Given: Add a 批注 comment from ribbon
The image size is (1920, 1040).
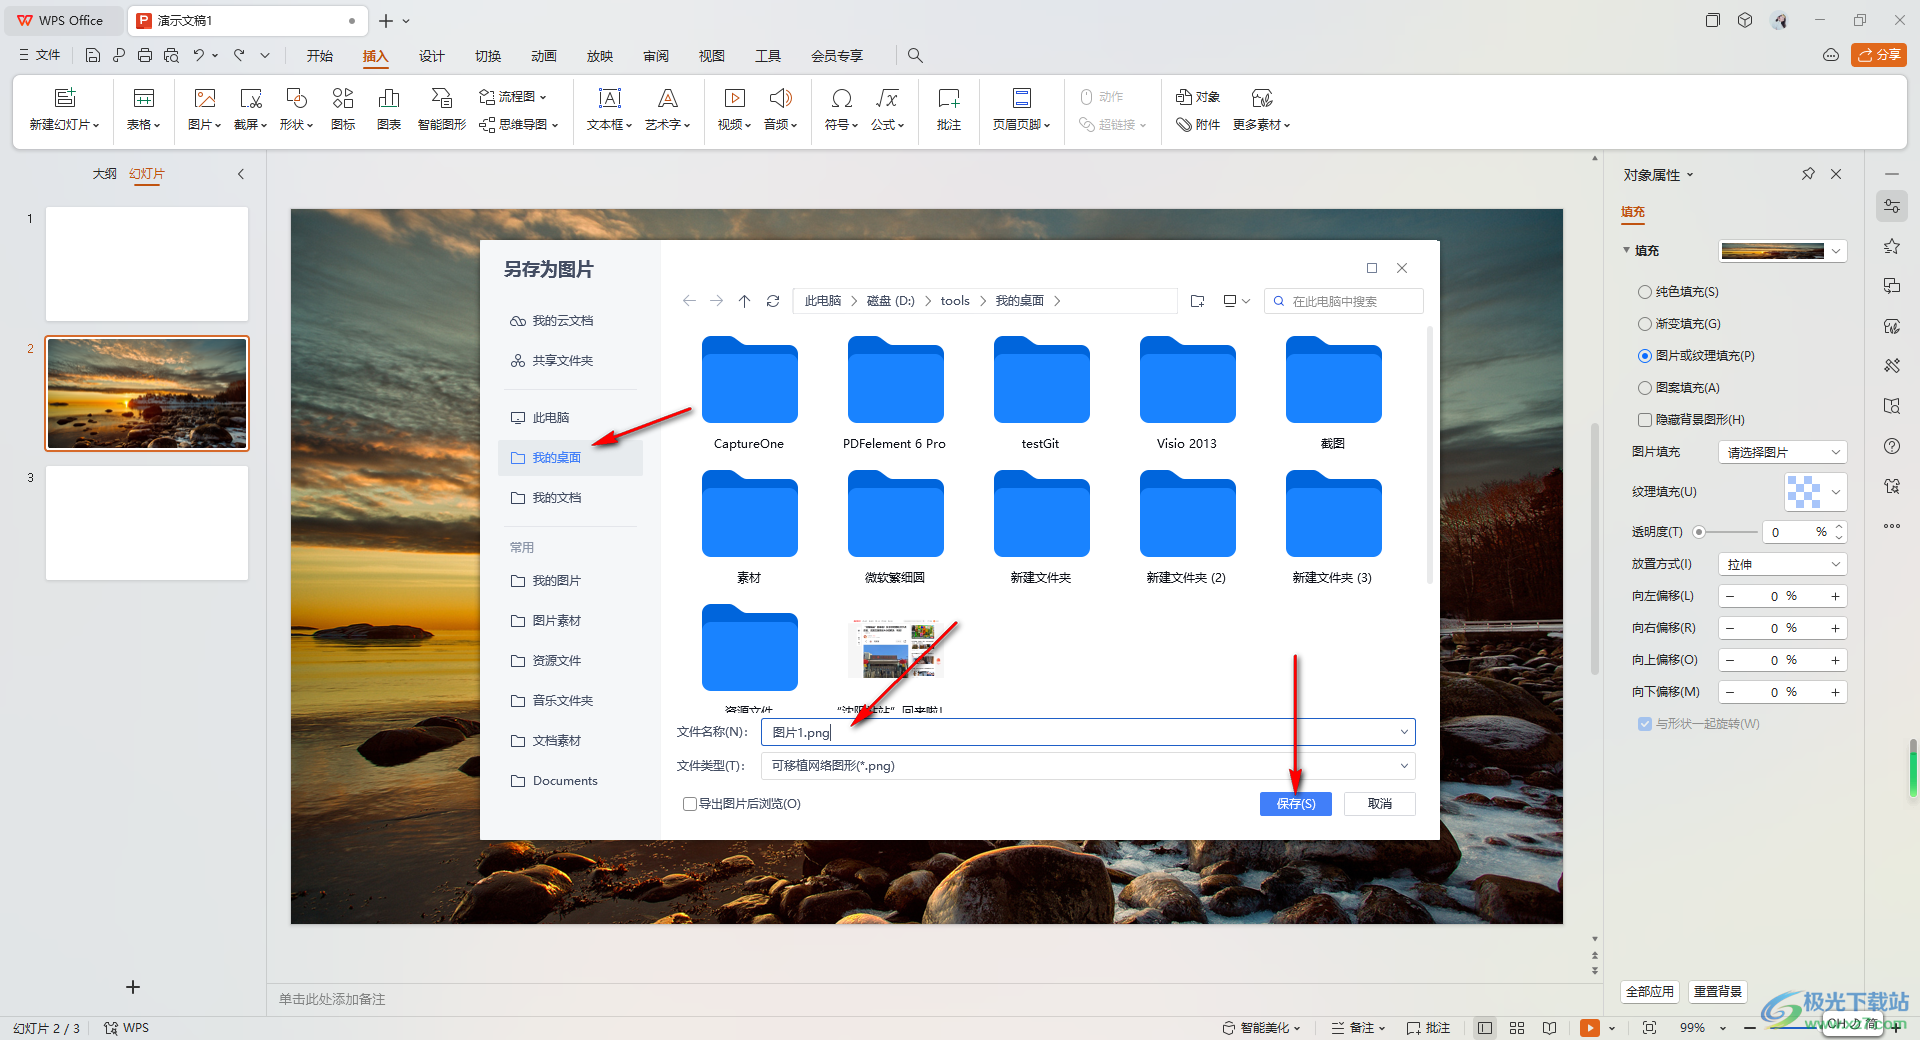Looking at the screenshot, I should pos(948,110).
